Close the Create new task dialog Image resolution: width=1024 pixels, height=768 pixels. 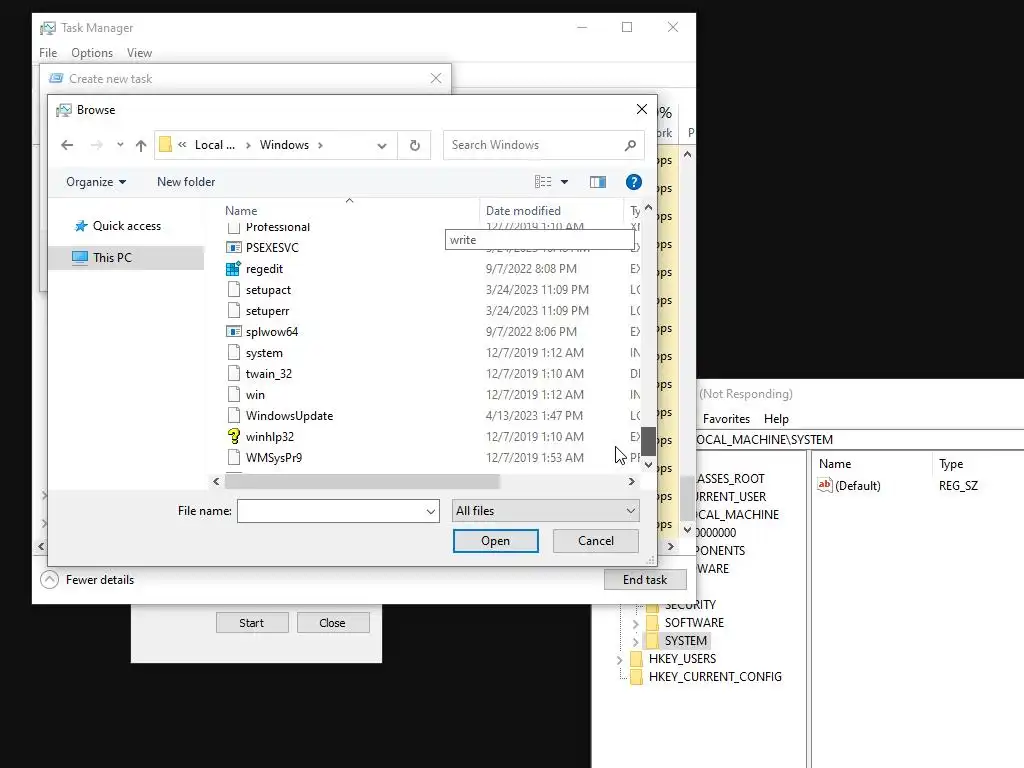[x=436, y=78]
